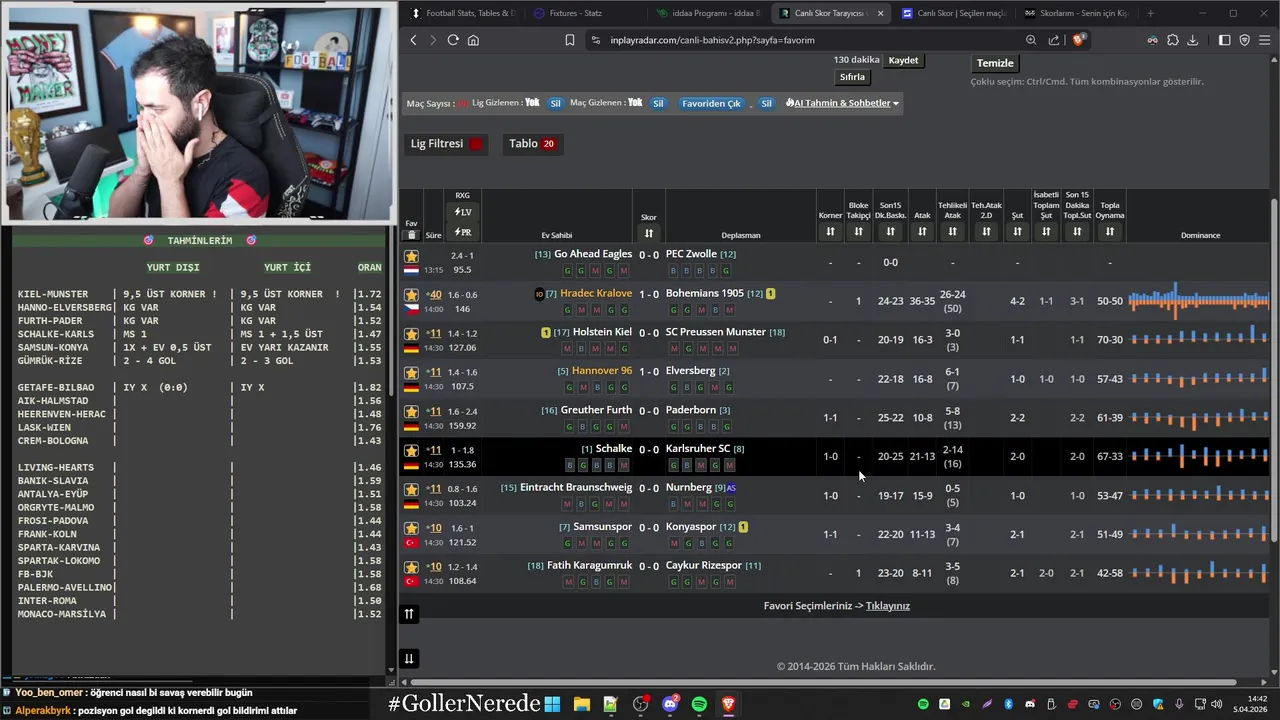Unfavorite the Hannover 96 match star
The image size is (1280, 720).
[x=411, y=372]
